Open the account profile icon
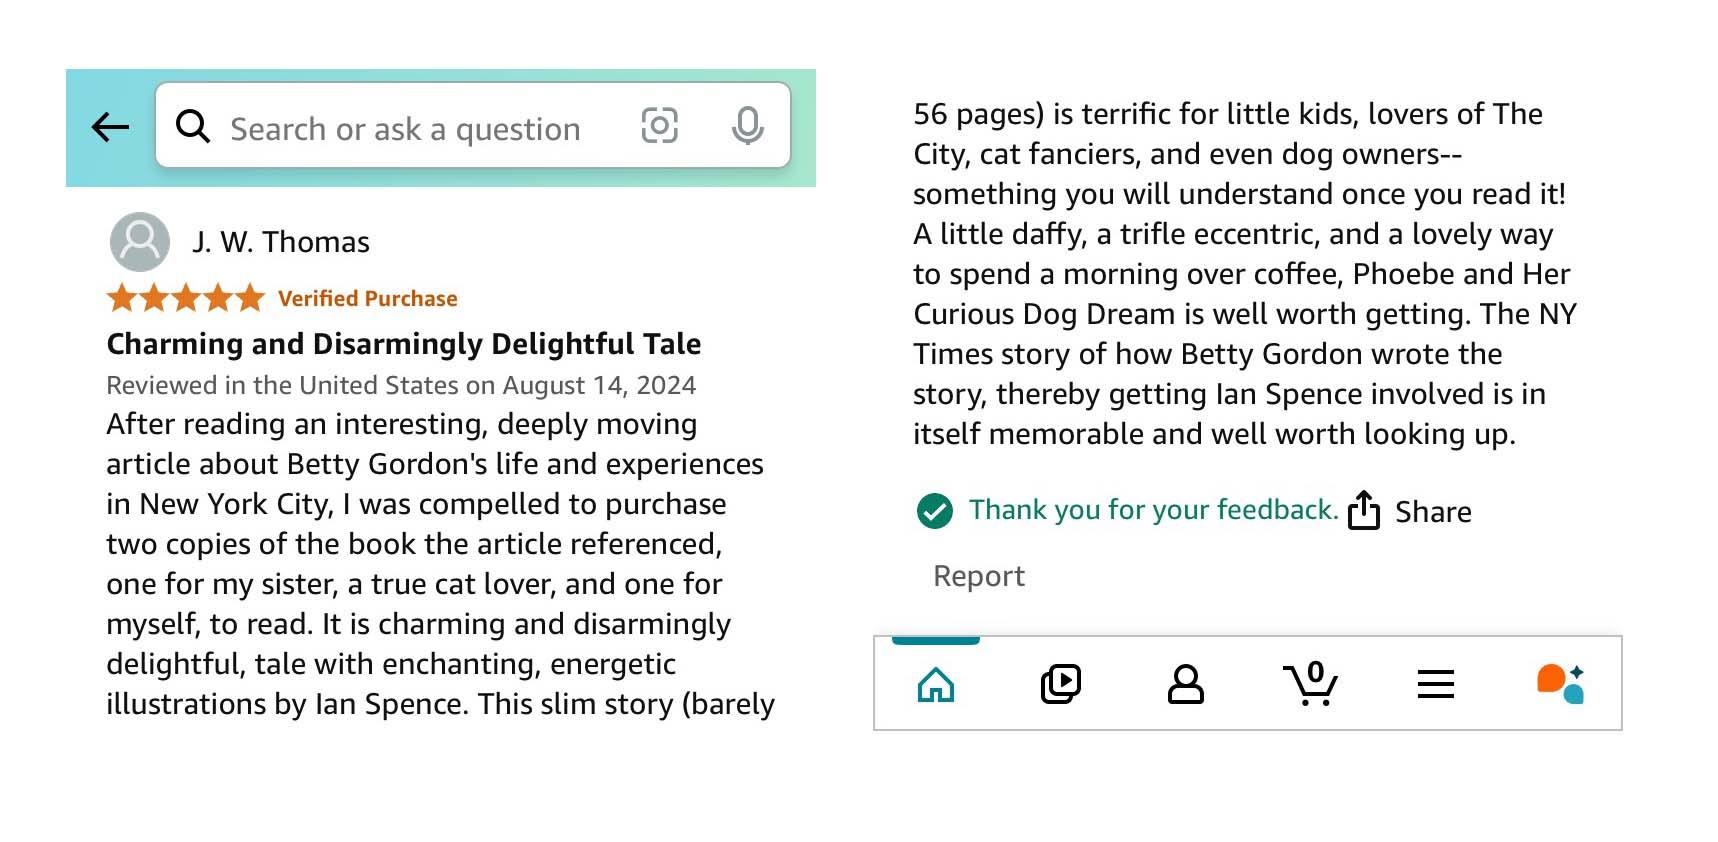This screenshot has height=842, width=1718. click(1186, 684)
